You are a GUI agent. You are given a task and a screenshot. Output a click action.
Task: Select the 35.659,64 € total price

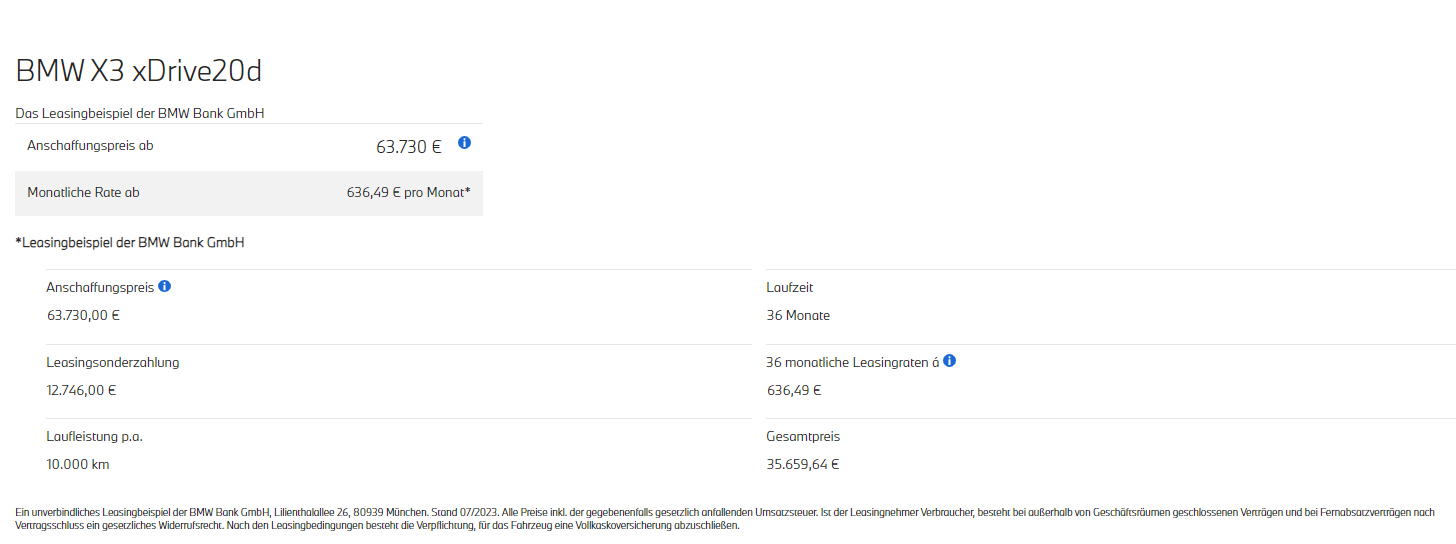[803, 464]
